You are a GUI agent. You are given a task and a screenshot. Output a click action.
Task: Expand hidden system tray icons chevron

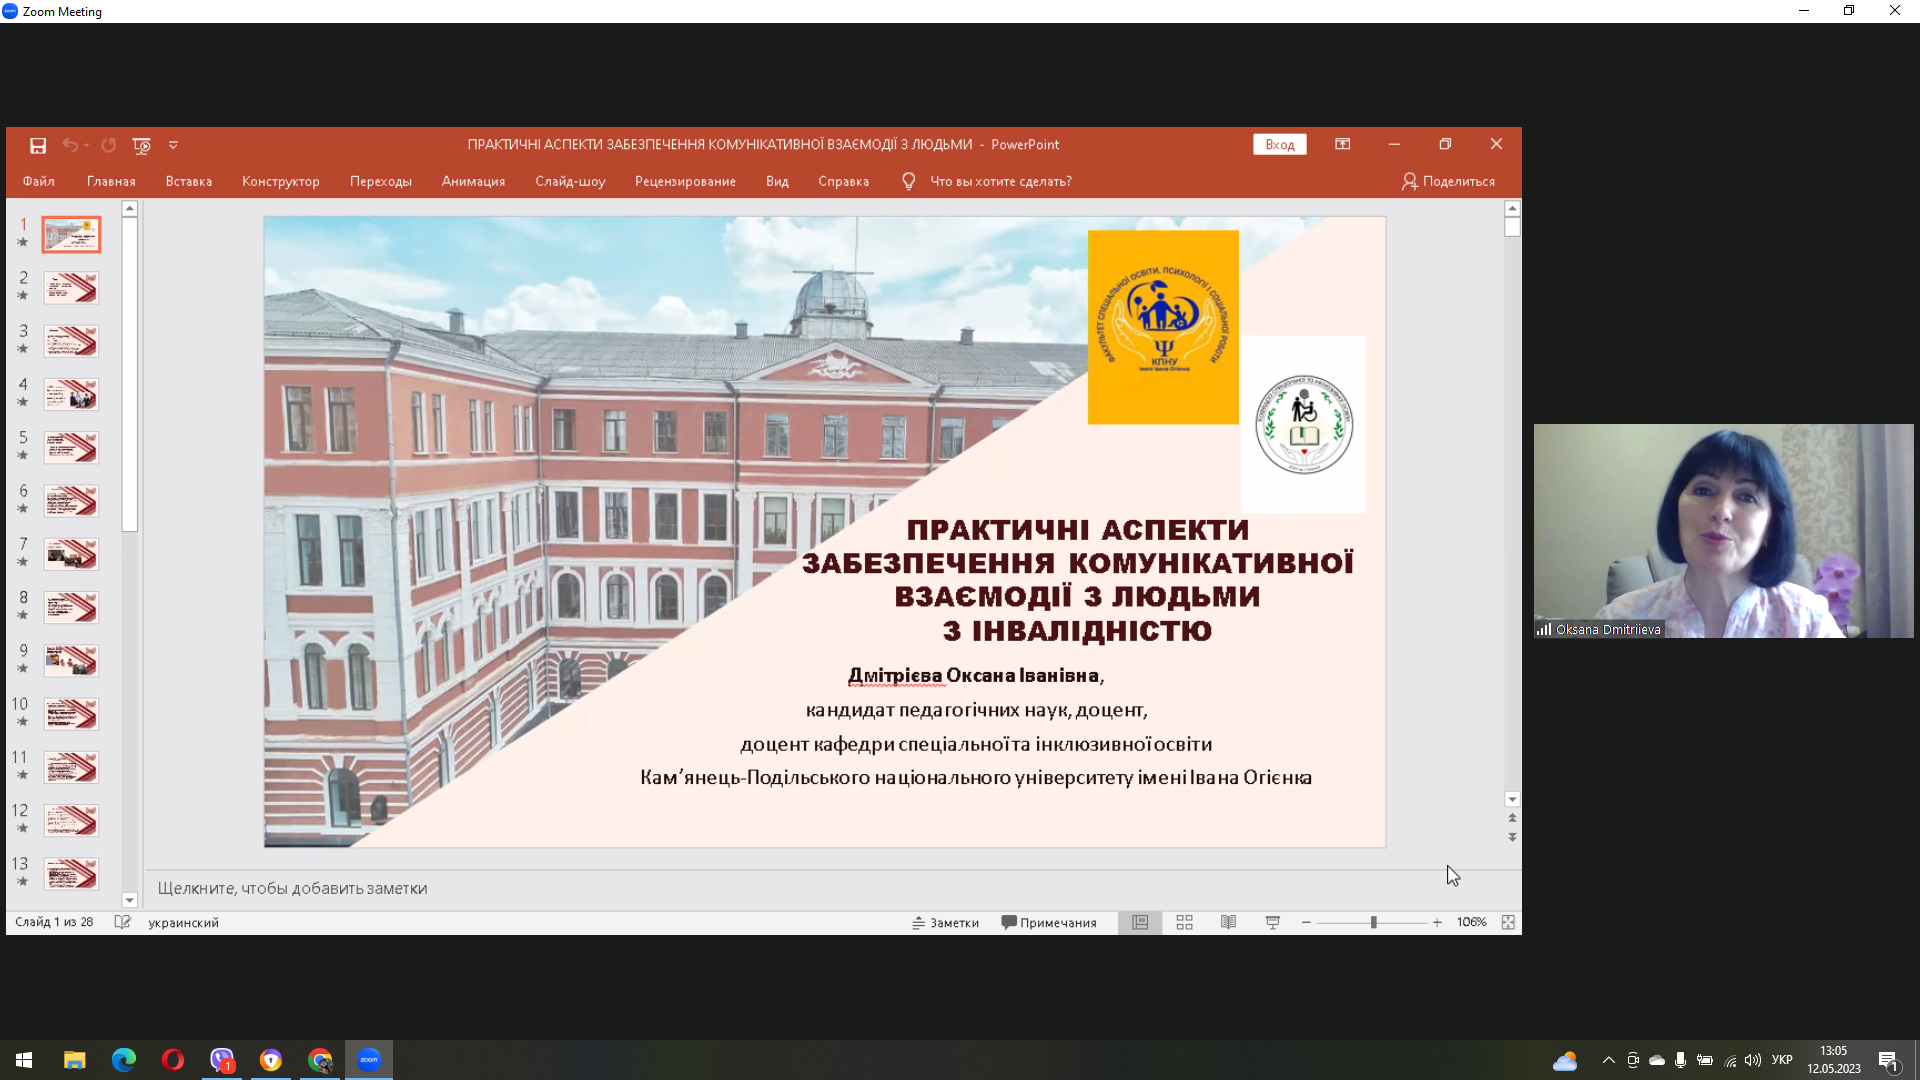tap(1608, 1060)
